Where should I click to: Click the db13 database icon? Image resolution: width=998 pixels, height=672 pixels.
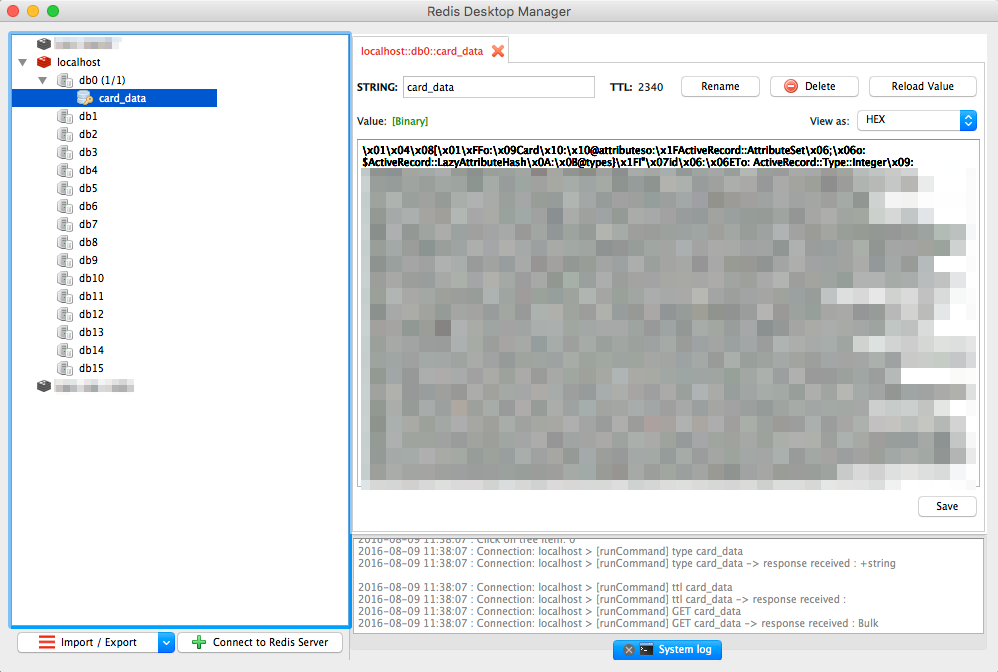click(x=65, y=332)
